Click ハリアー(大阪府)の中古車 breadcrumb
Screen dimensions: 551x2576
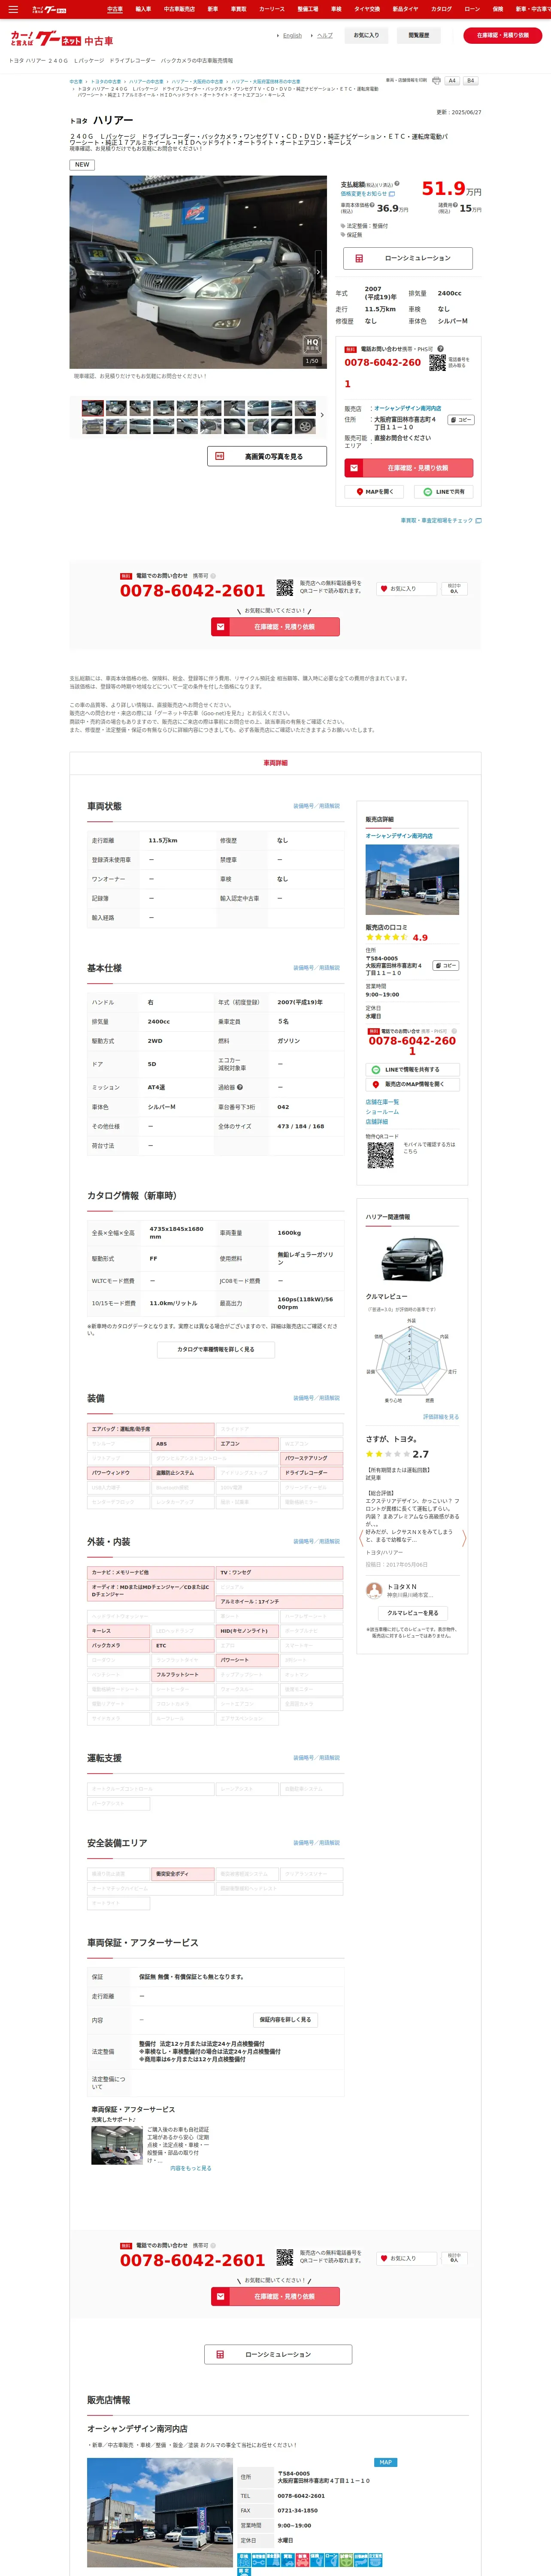pos(197,82)
